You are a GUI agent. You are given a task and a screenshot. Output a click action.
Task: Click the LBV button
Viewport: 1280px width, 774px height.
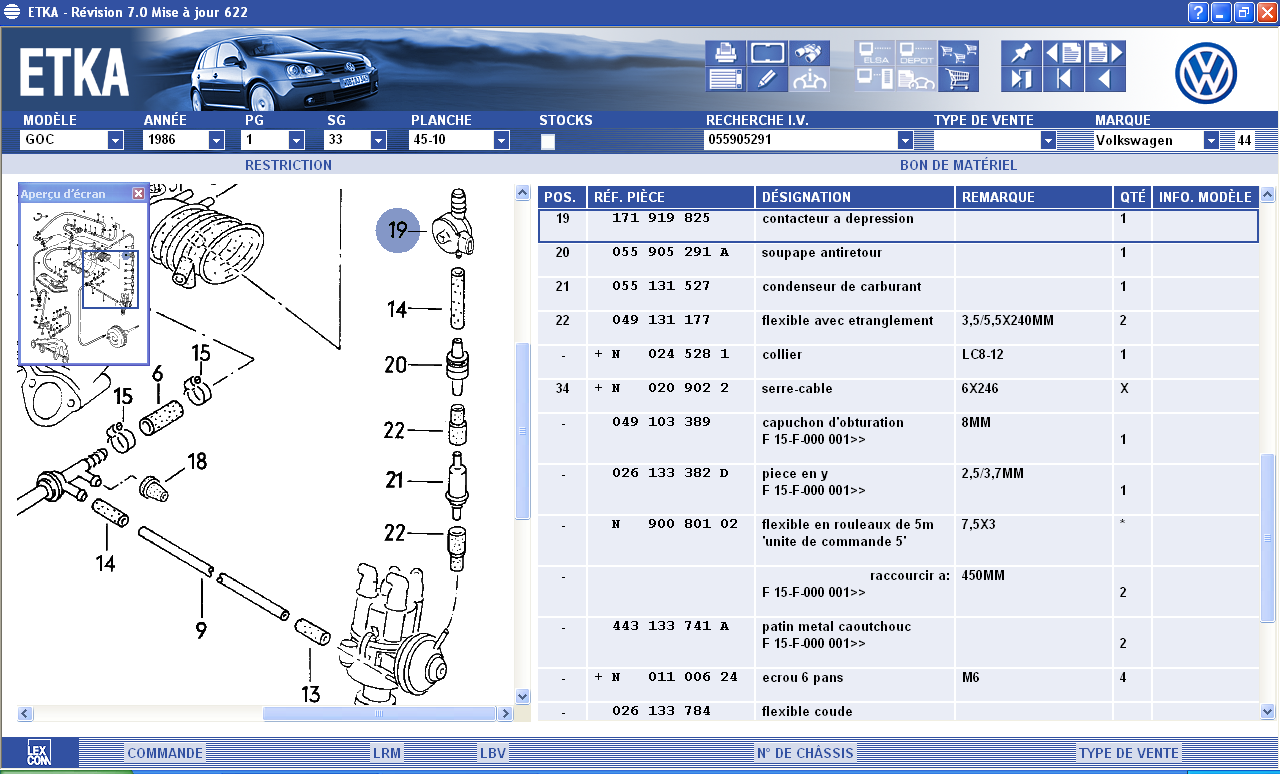[493, 753]
